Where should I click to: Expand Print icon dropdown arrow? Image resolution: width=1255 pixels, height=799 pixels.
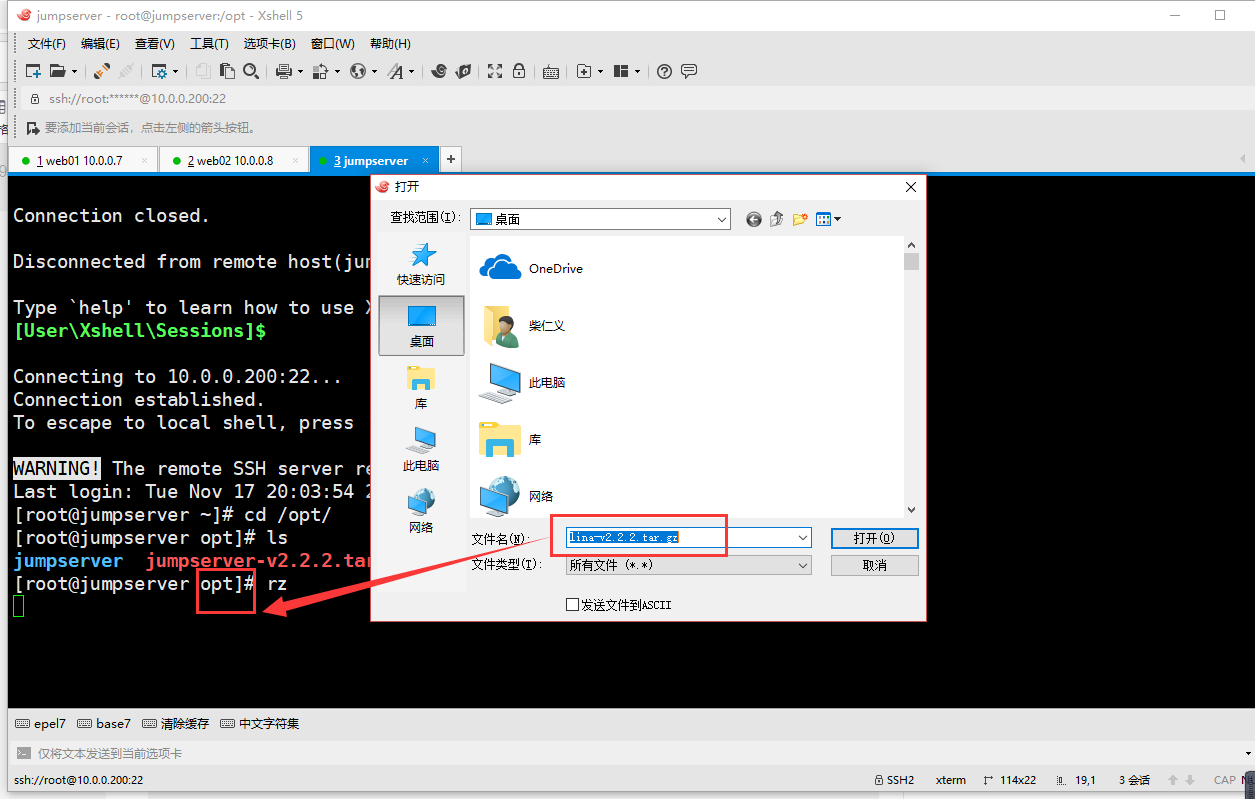[x=299, y=71]
